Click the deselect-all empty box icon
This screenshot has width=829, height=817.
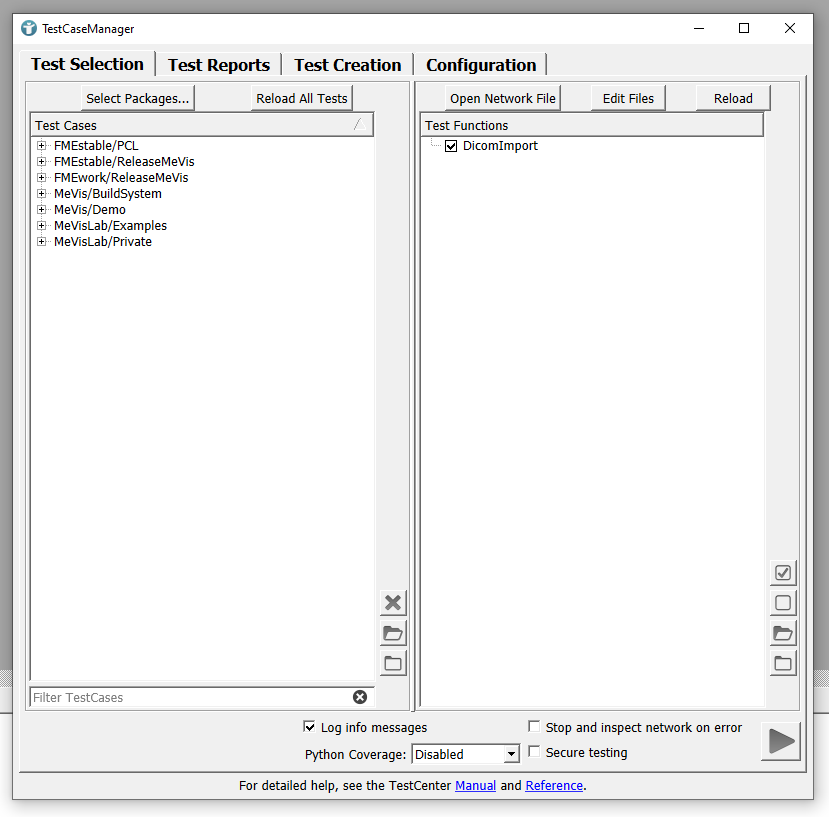tap(783, 603)
